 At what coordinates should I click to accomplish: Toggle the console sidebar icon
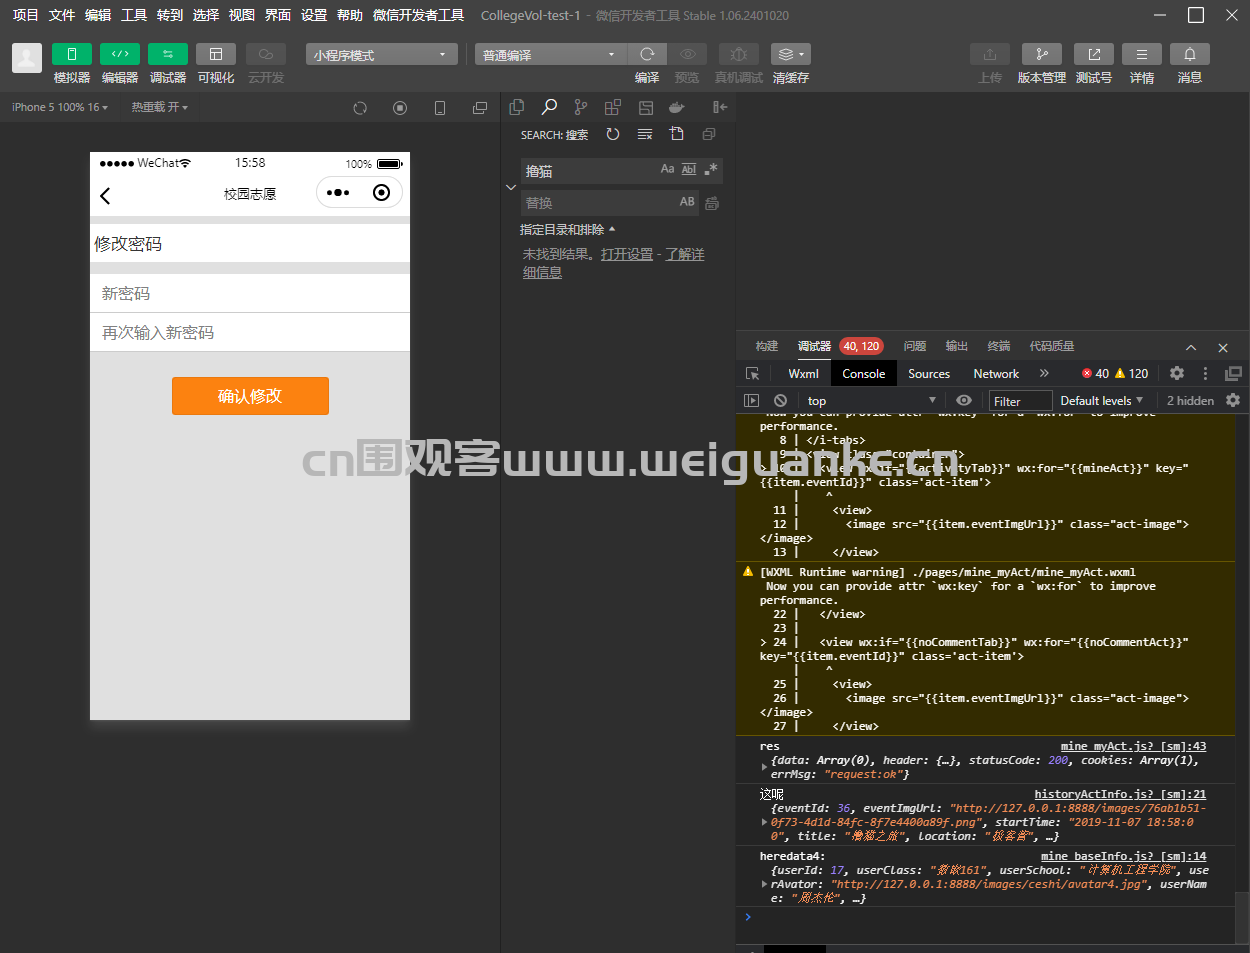click(x=752, y=400)
